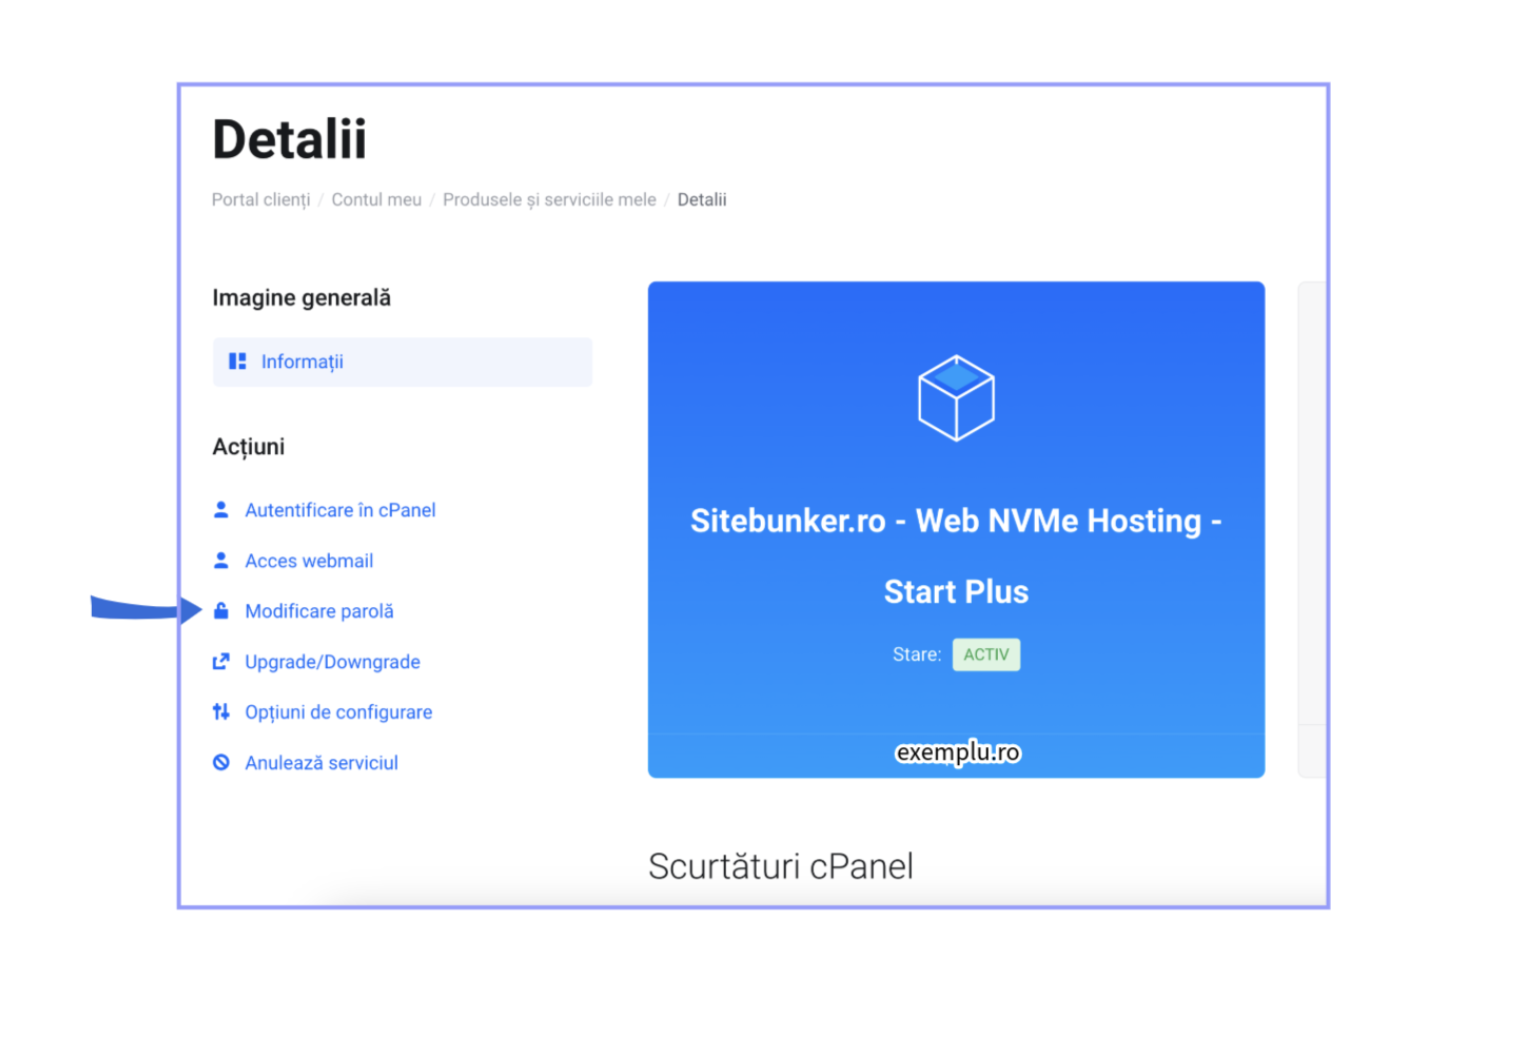Click the Acțiuni section heading
Viewport: 1528px width, 1056px height.
coord(248,447)
